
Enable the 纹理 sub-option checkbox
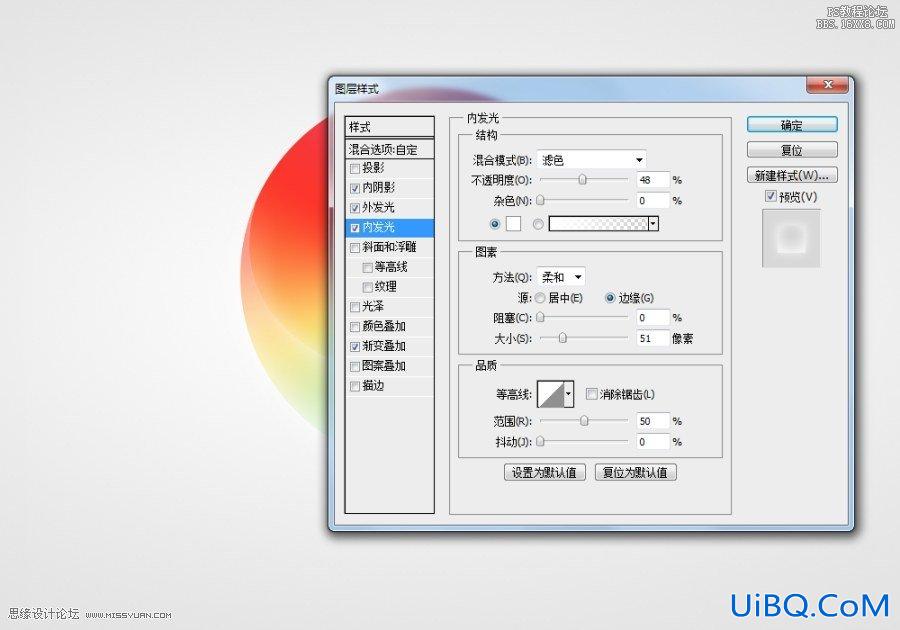(367, 287)
